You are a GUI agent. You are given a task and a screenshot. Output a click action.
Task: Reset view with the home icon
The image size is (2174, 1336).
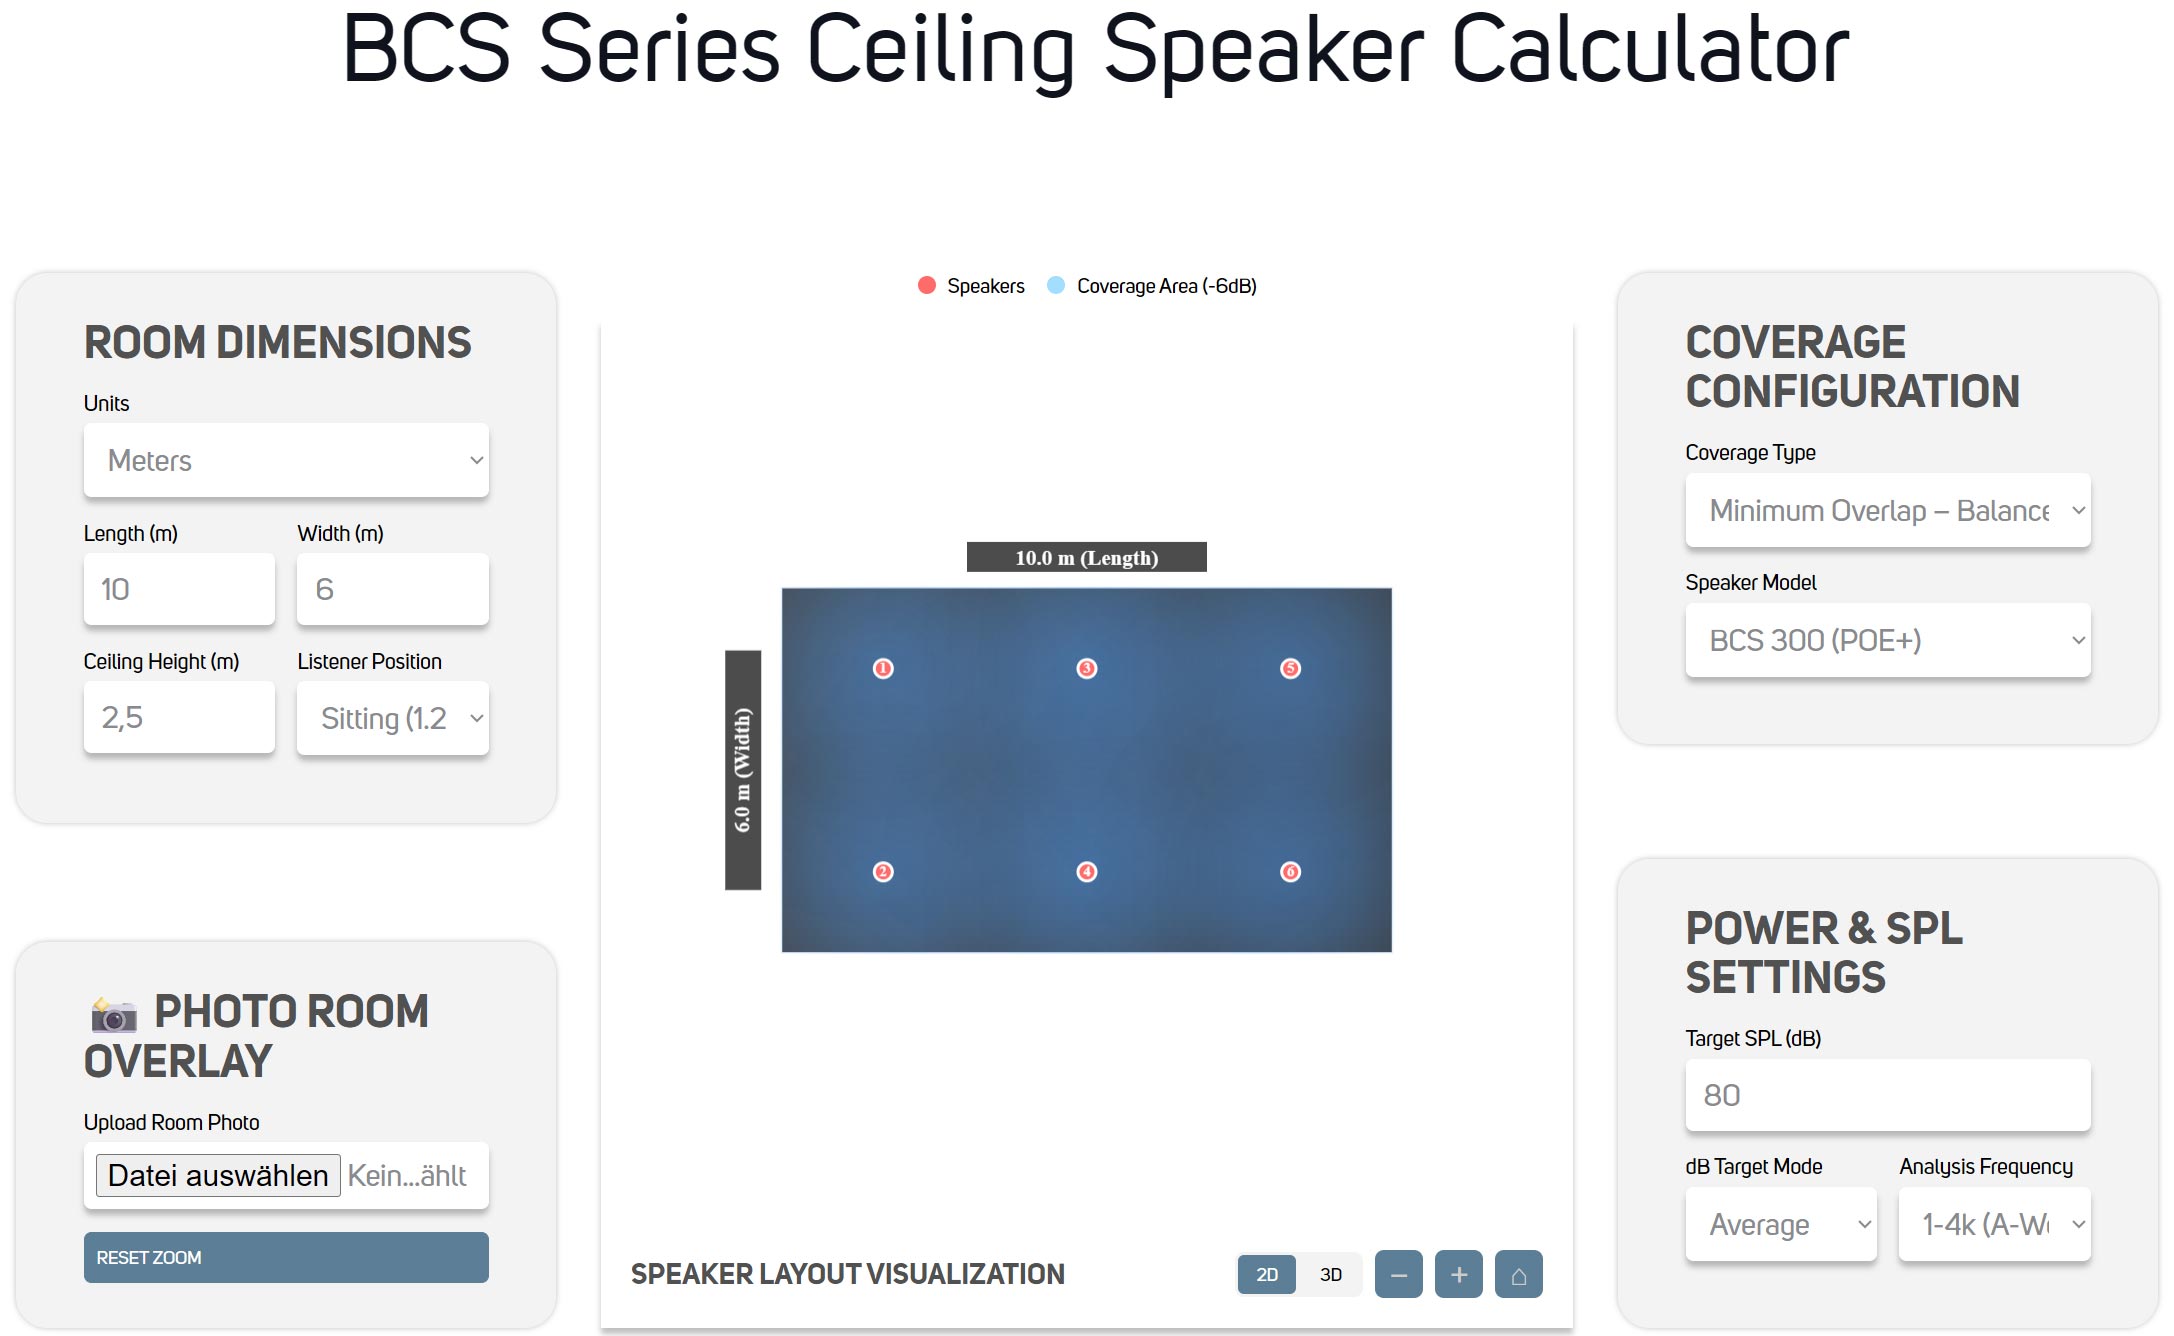pyautogui.click(x=1518, y=1274)
